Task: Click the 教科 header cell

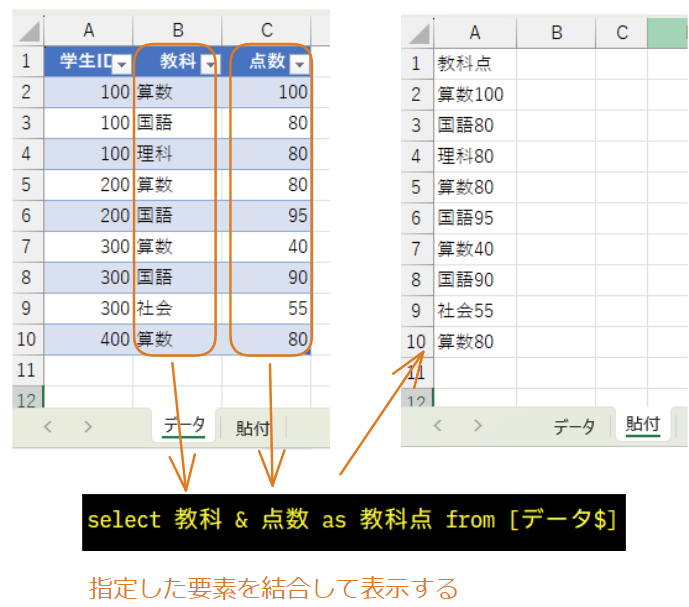Action: click(178, 62)
